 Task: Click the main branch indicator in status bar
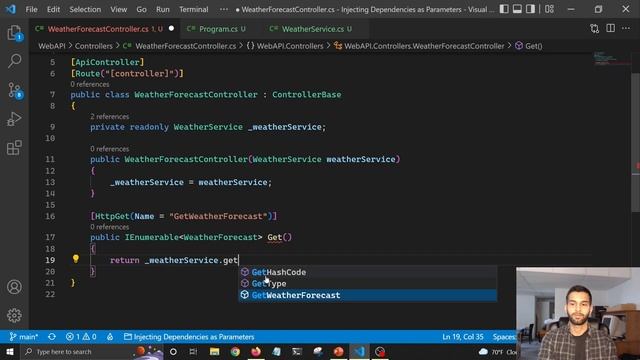[x=24, y=337]
